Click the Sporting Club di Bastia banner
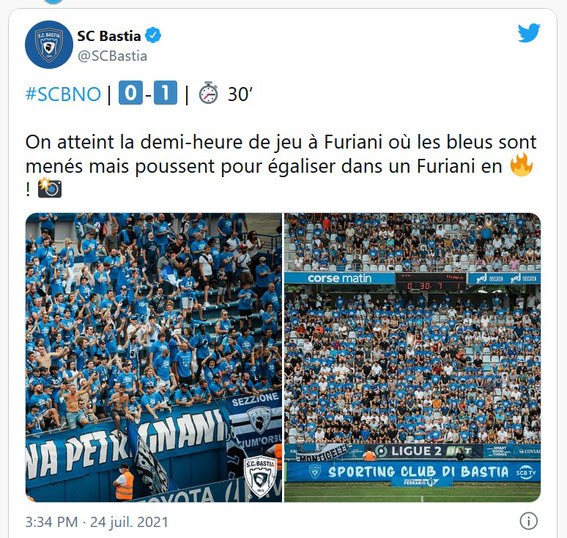The width and height of the screenshot is (567, 538). (x=413, y=472)
